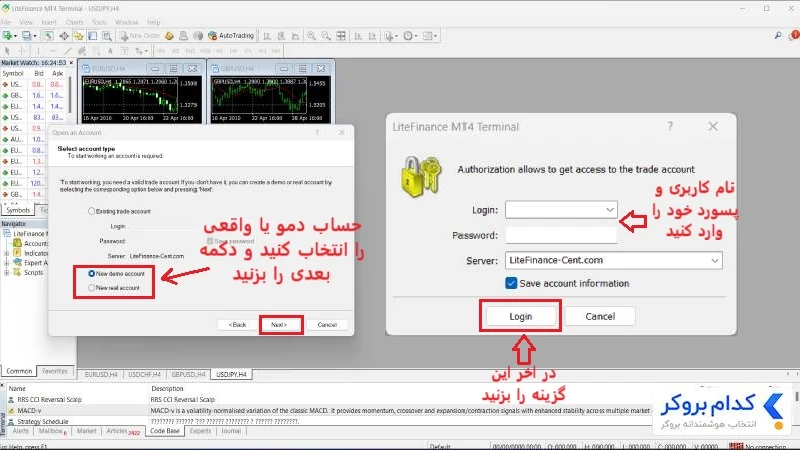Select the RRS CCI Reversal Scalp row
Viewport: 800px width, 450px height.
pyautogui.click(x=327, y=399)
